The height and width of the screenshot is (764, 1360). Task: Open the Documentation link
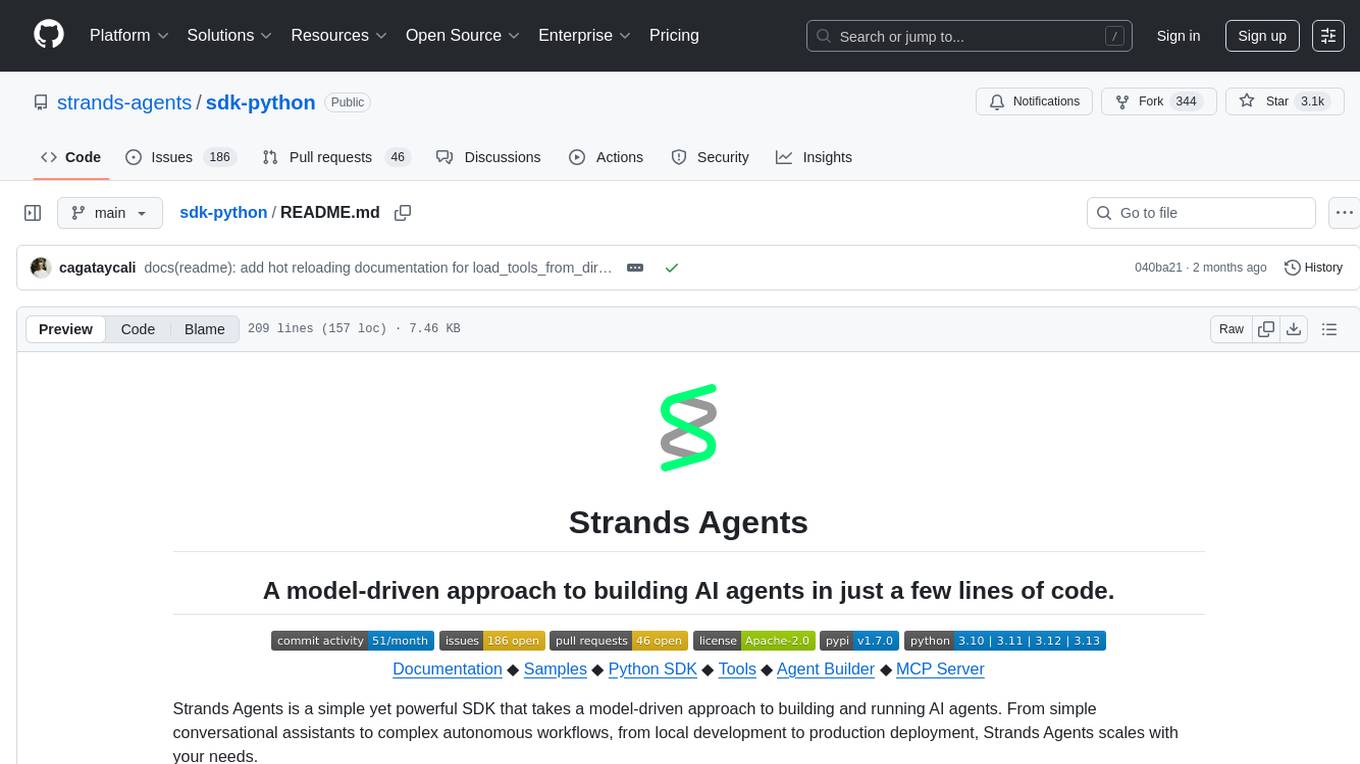[447, 669]
